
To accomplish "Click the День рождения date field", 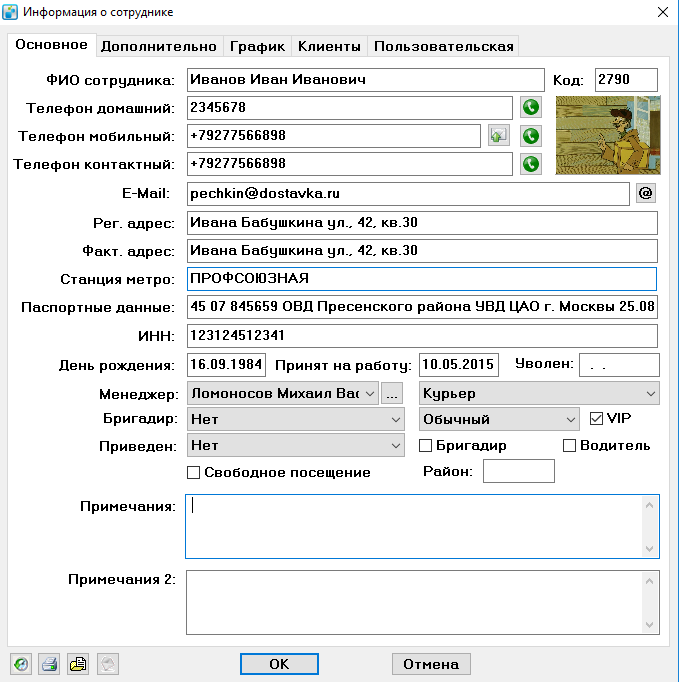I will click(x=226, y=364).
